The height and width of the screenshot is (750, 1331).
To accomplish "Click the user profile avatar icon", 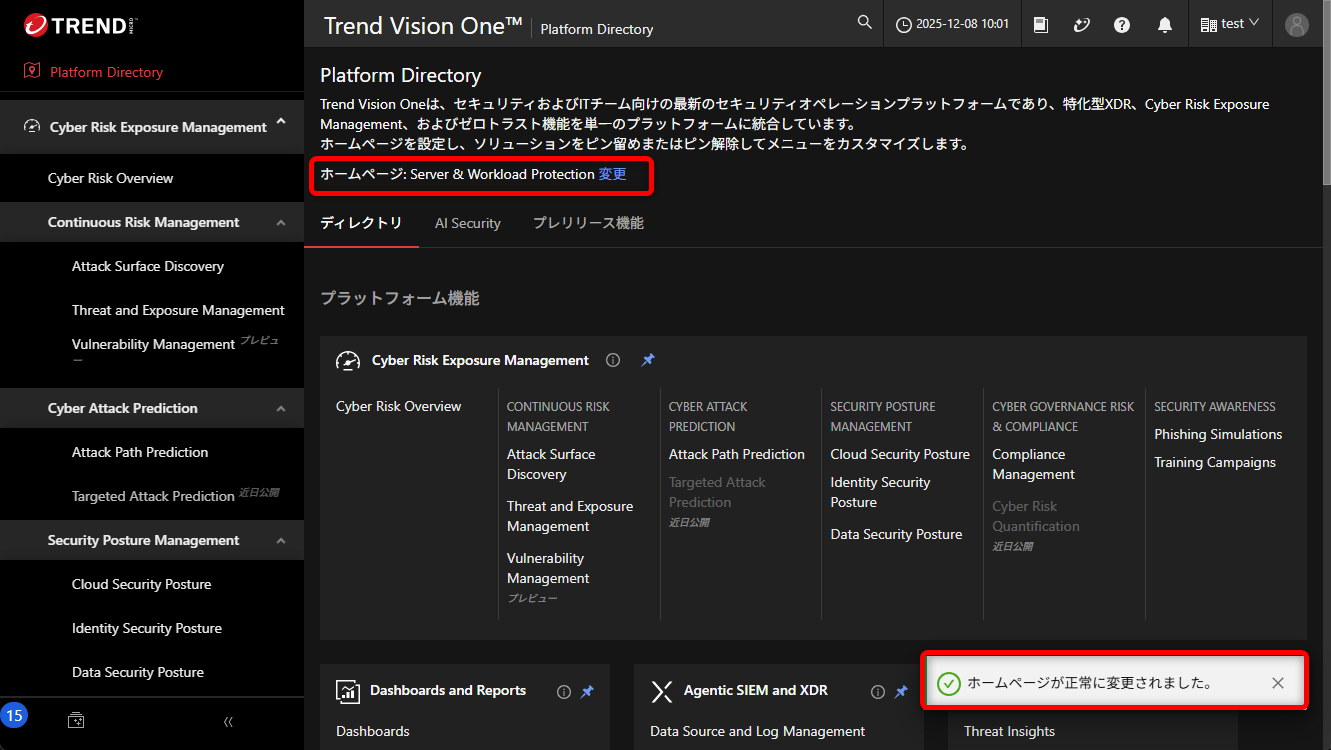I will [1297, 25].
